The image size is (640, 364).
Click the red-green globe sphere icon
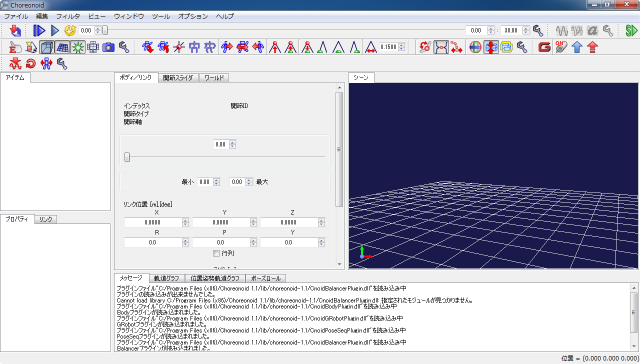pyautogui.click(x=475, y=47)
